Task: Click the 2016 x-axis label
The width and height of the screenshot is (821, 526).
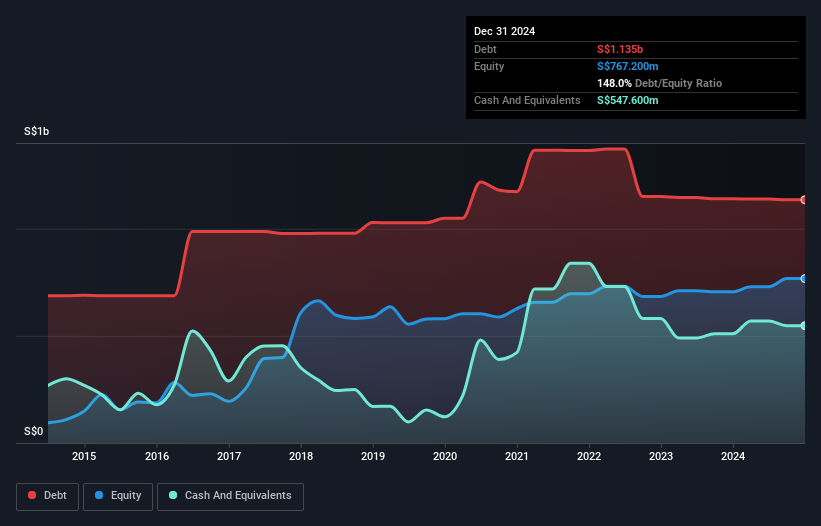Action: coord(157,456)
